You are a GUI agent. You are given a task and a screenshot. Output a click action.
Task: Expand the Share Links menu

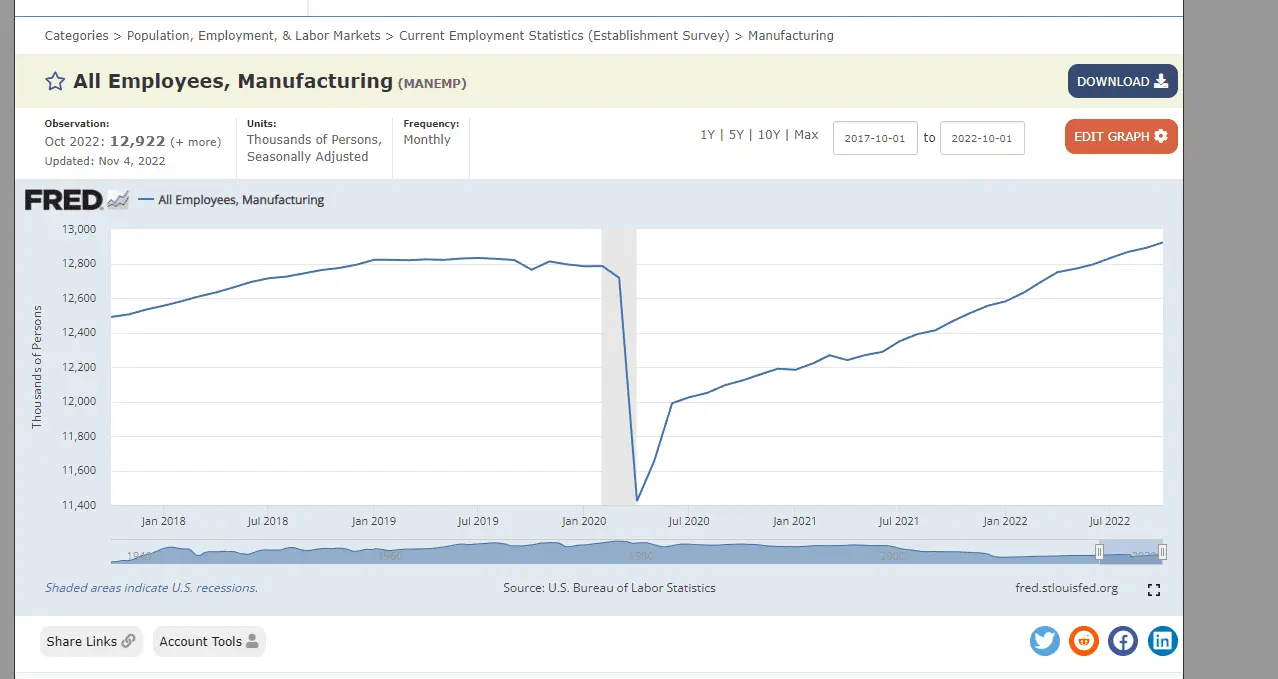[91, 642]
